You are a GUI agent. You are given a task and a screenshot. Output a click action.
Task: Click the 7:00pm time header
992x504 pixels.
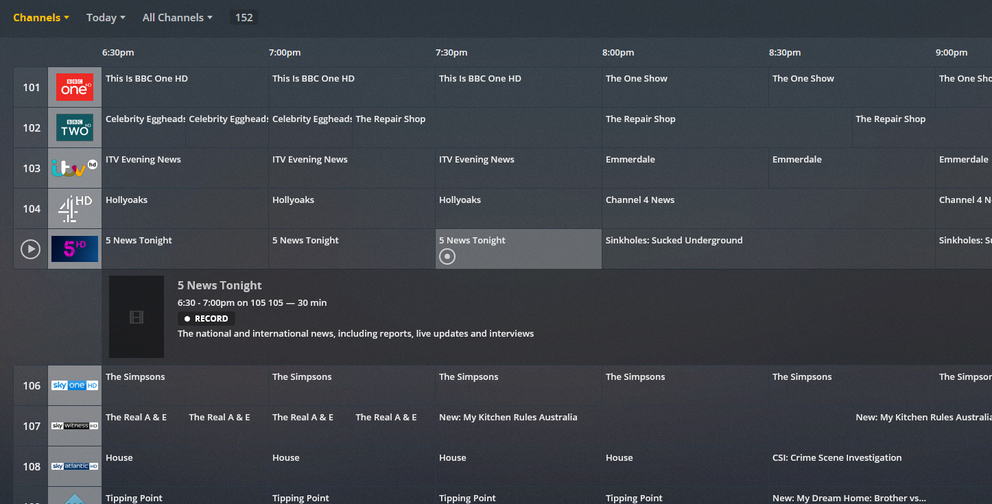pos(285,52)
